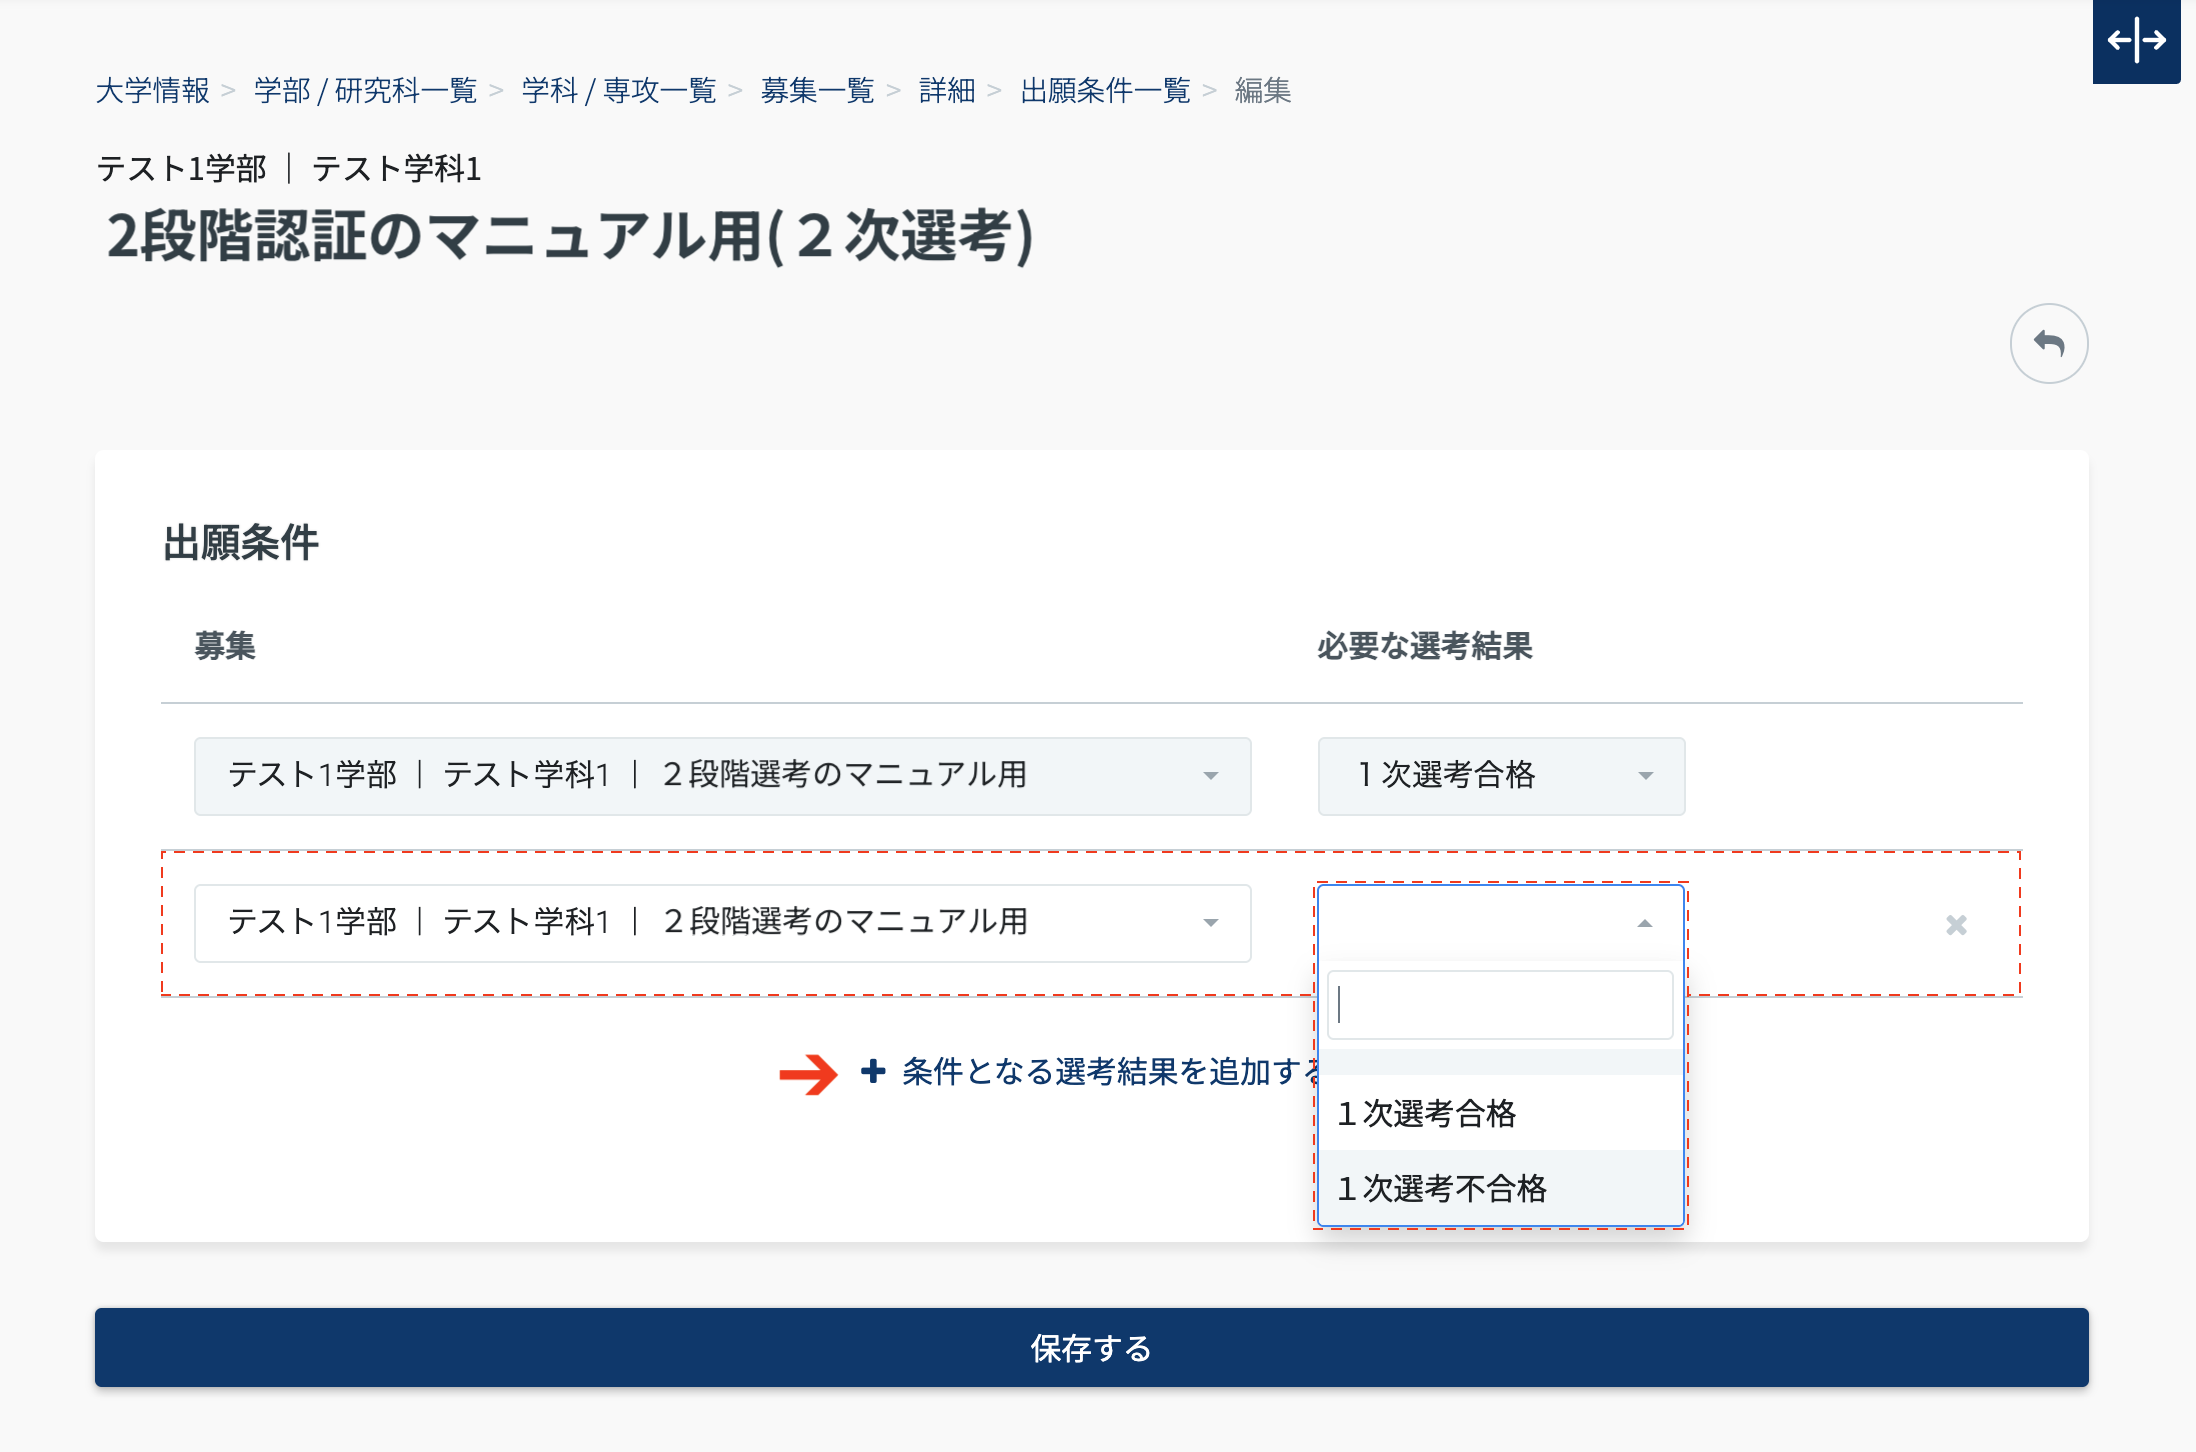Choose the blank option in dropdown list
This screenshot has width=2196, height=1452.
1500,1062
